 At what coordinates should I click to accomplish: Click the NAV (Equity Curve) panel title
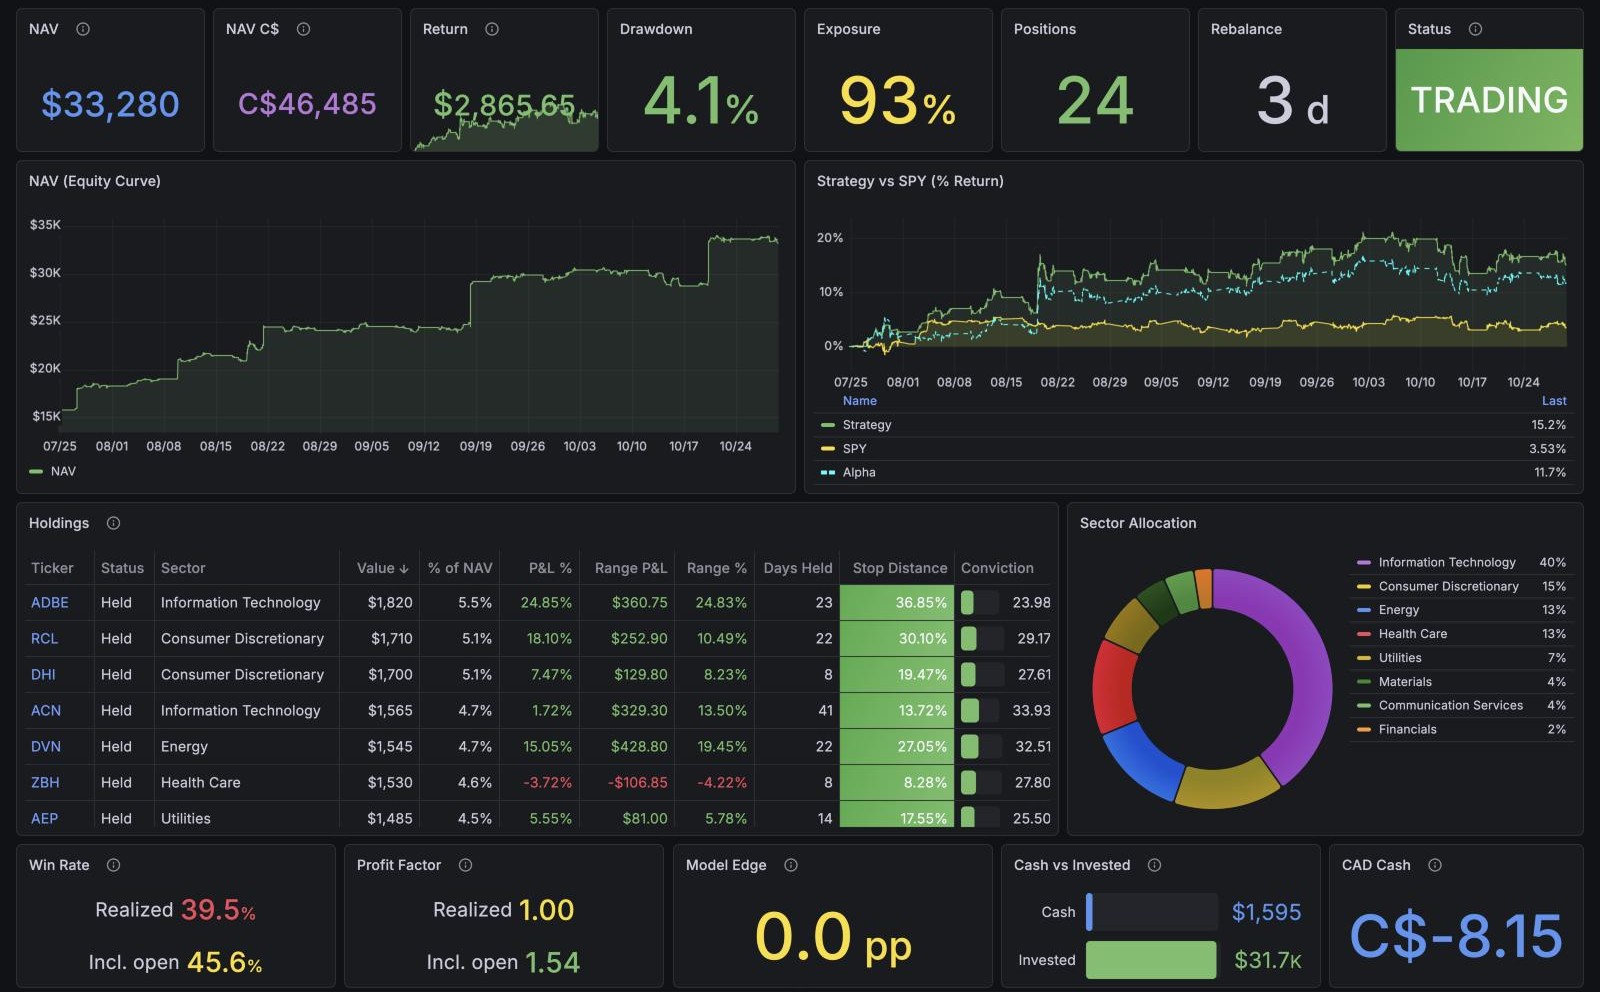[x=95, y=181]
